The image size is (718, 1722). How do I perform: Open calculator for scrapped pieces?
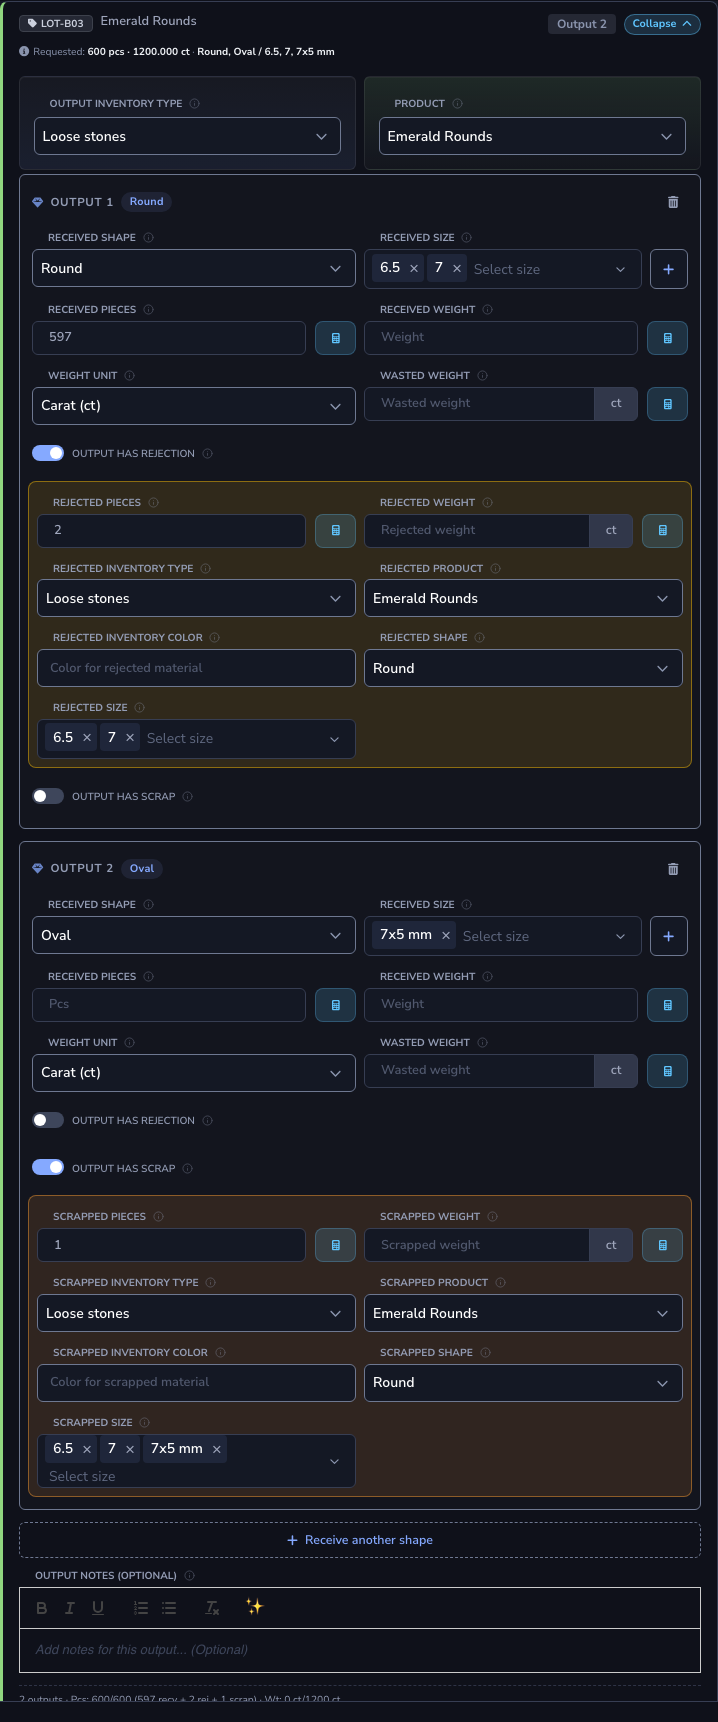[336, 1245]
